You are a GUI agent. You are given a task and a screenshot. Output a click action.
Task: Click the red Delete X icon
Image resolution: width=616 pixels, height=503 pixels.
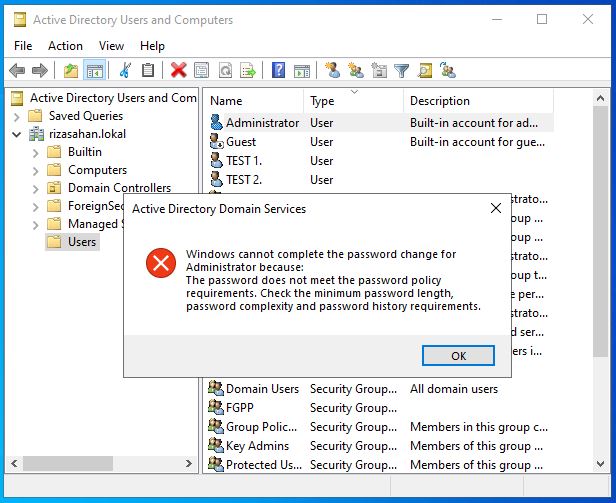[x=179, y=71]
